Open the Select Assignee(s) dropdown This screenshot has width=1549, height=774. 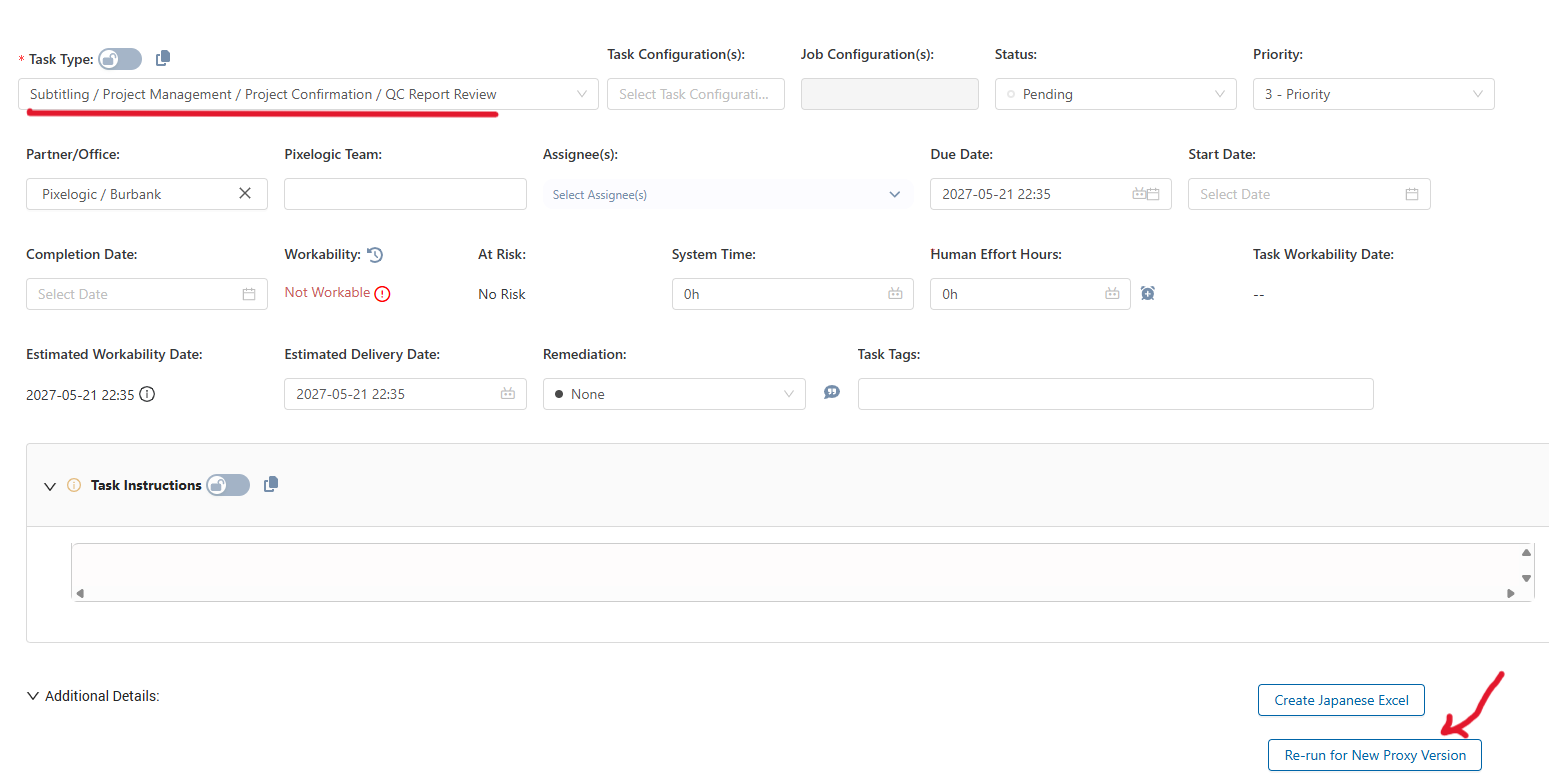coord(728,194)
